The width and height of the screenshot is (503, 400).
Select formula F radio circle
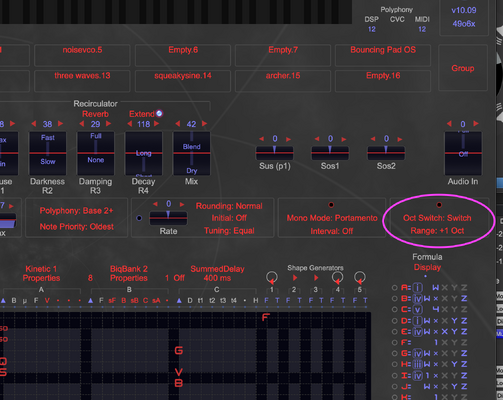pyautogui.click(x=394, y=342)
